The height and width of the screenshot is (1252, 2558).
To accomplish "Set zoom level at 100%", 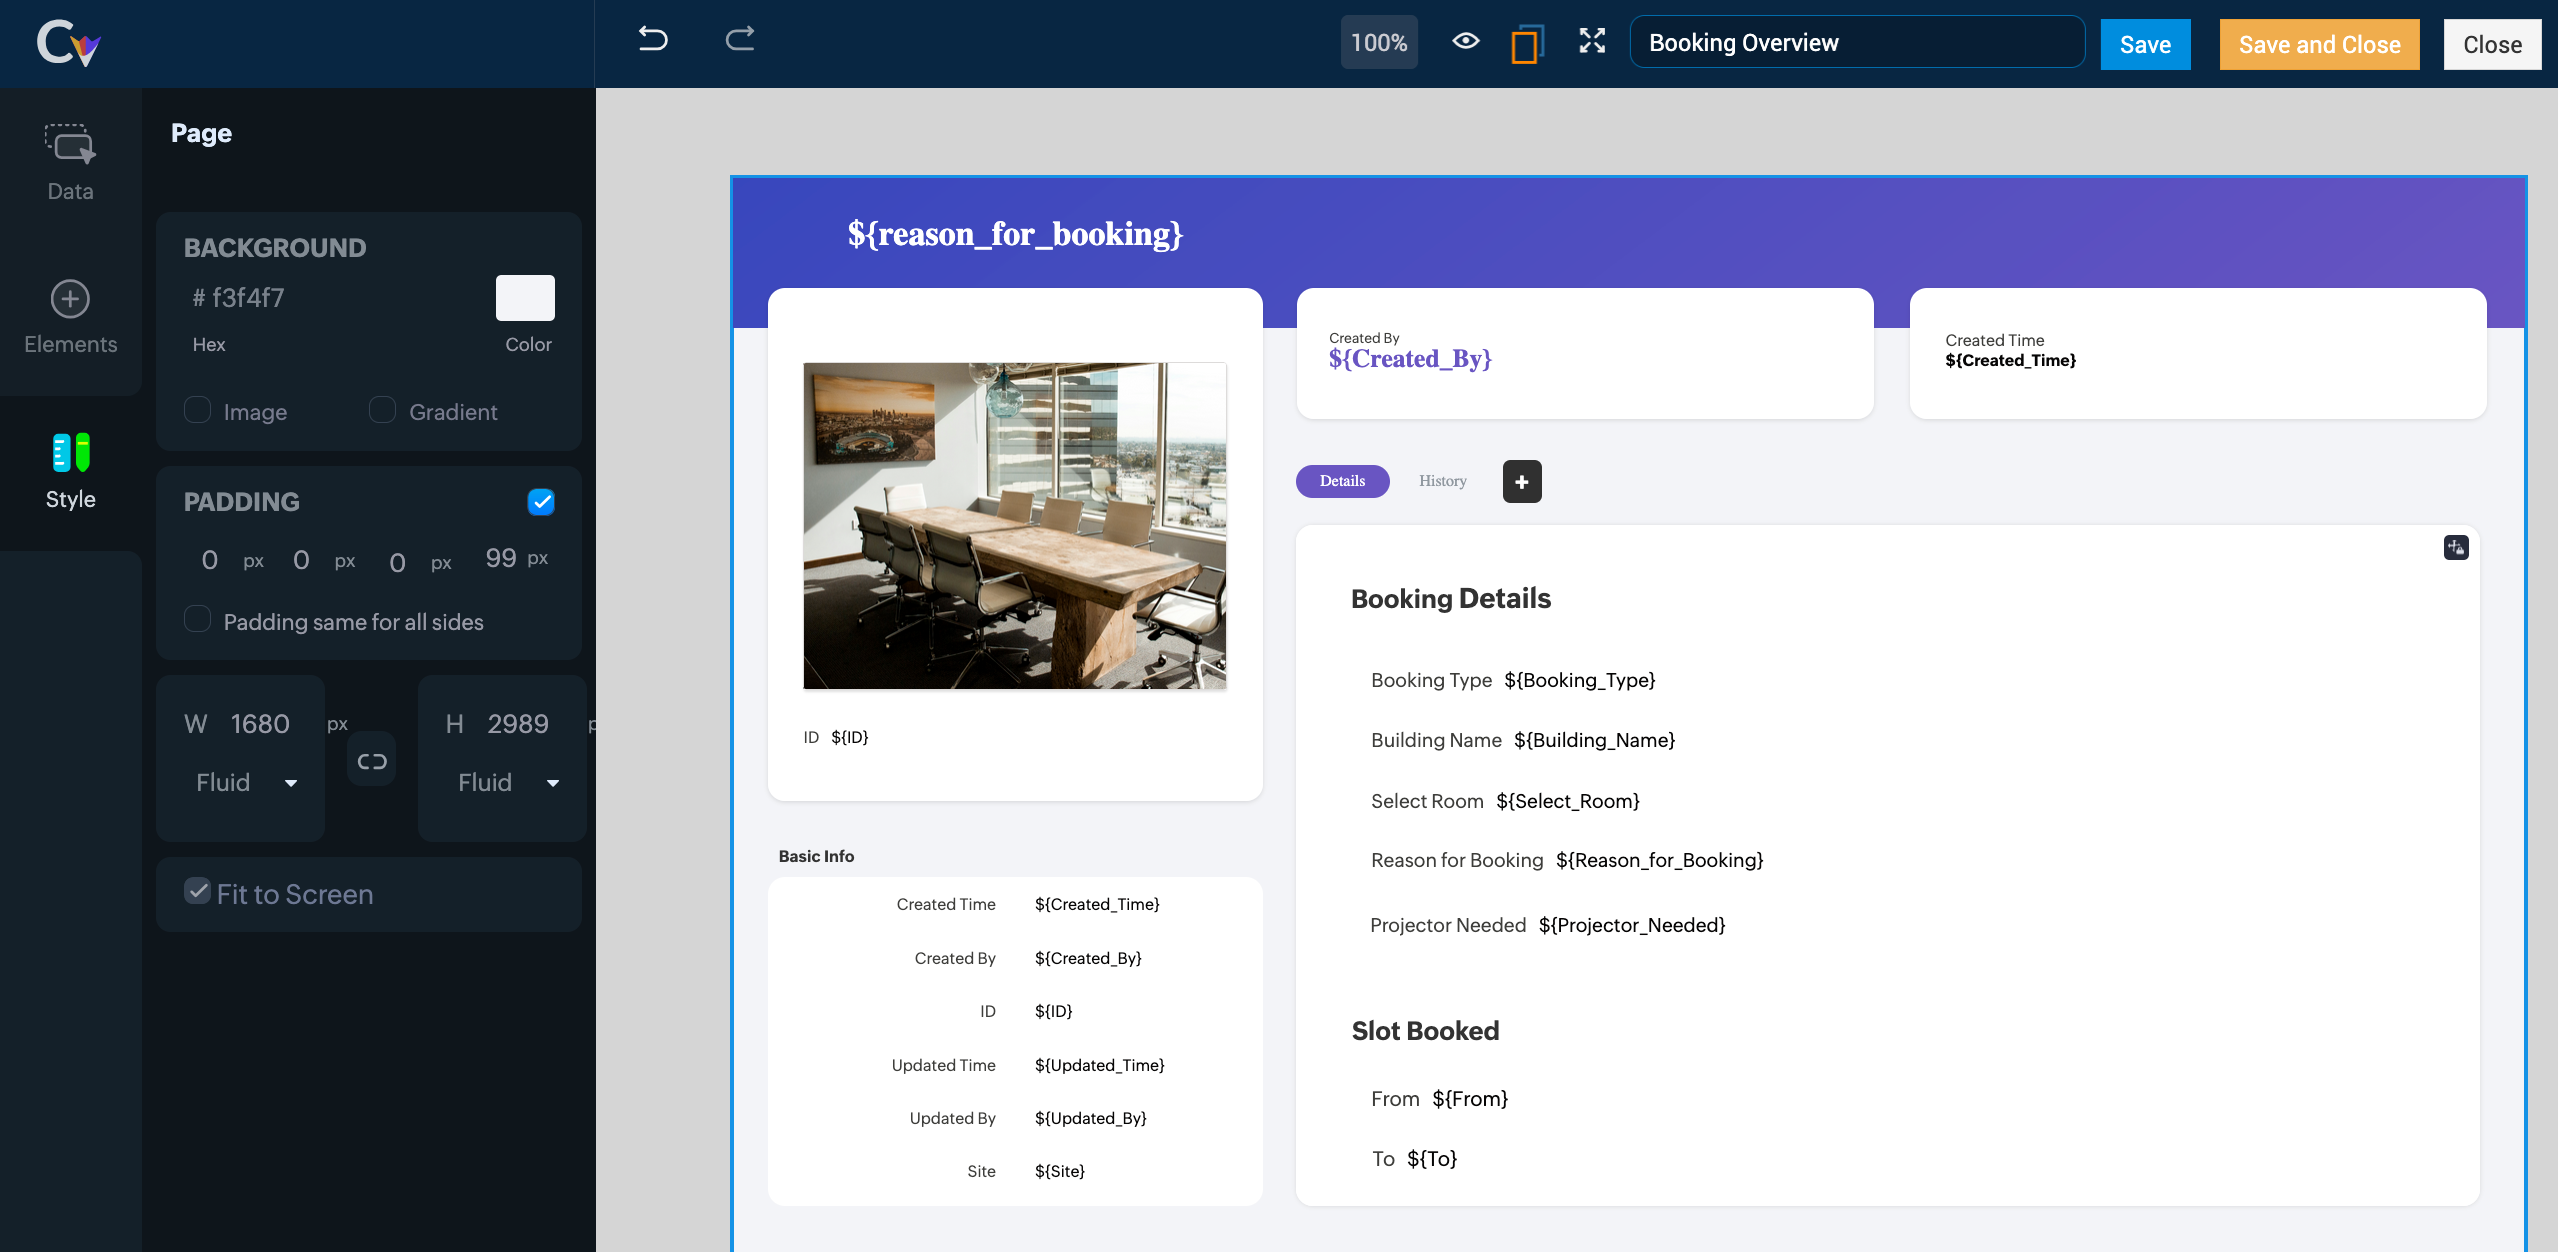I will click(1378, 43).
